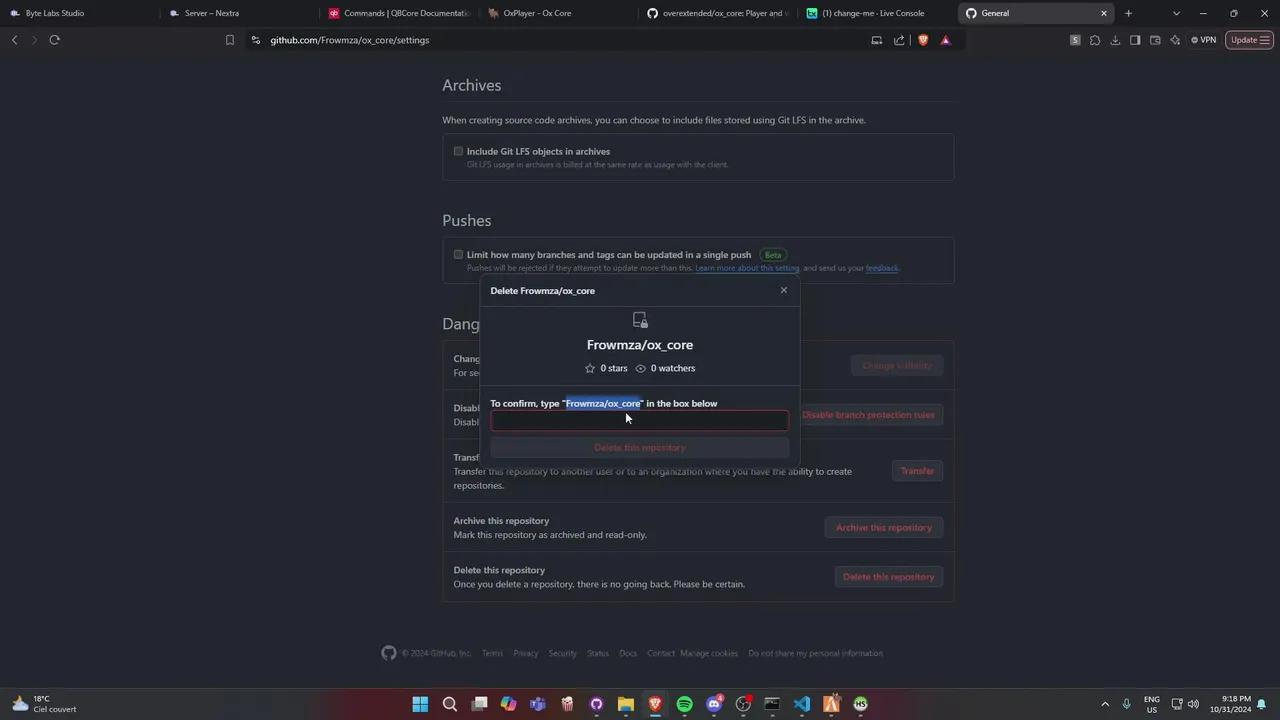Open File Explorer from the taskbar
The width and height of the screenshot is (1280, 720).
coord(626,704)
